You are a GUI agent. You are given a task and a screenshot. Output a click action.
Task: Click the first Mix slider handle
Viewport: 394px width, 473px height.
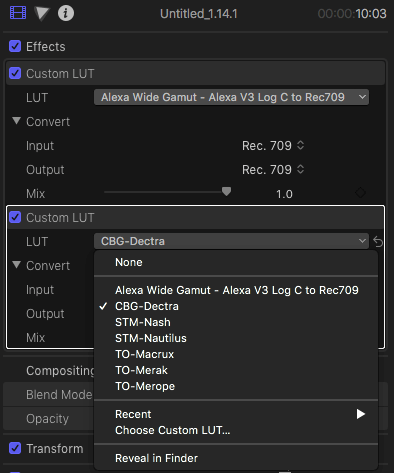(226, 191)
